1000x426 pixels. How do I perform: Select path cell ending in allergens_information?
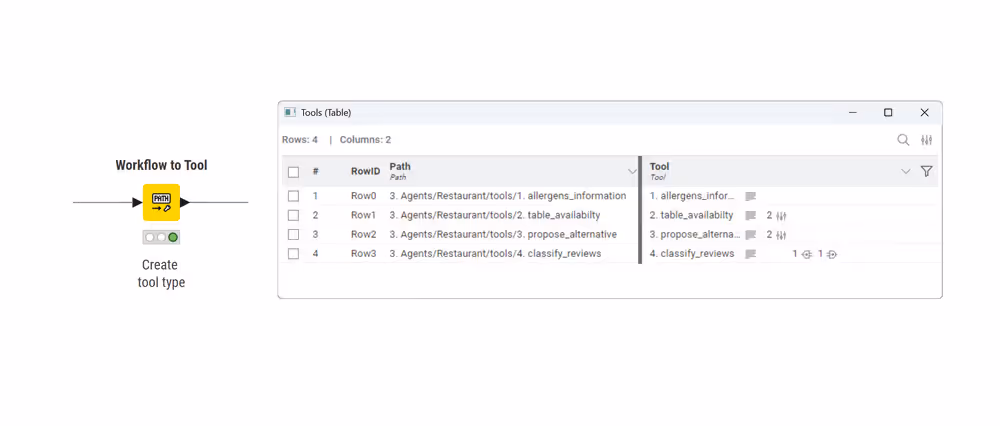[x=508, y=196]
